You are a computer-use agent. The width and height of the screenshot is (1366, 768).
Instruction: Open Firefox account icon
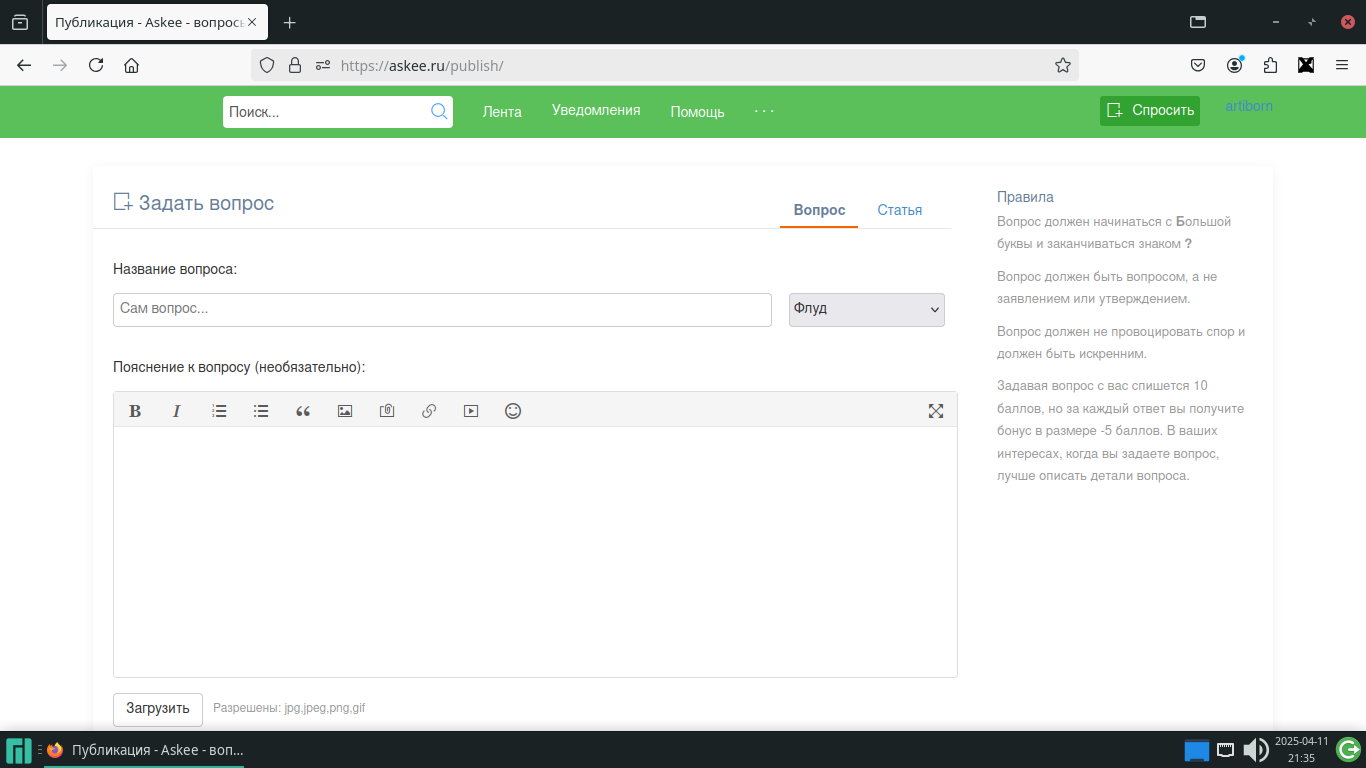click(x=1235, y=65)
